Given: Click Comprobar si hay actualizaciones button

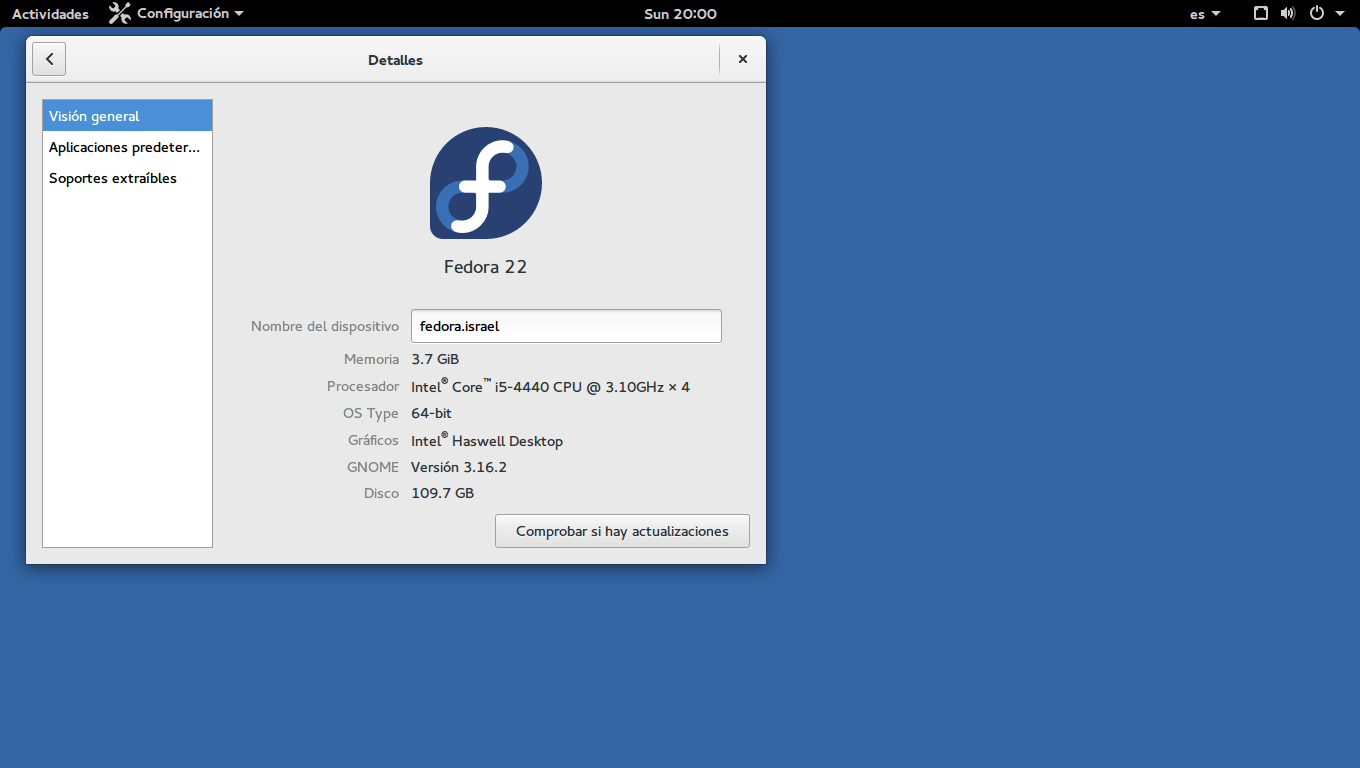Looking at the screenshot, I should 622,531.
